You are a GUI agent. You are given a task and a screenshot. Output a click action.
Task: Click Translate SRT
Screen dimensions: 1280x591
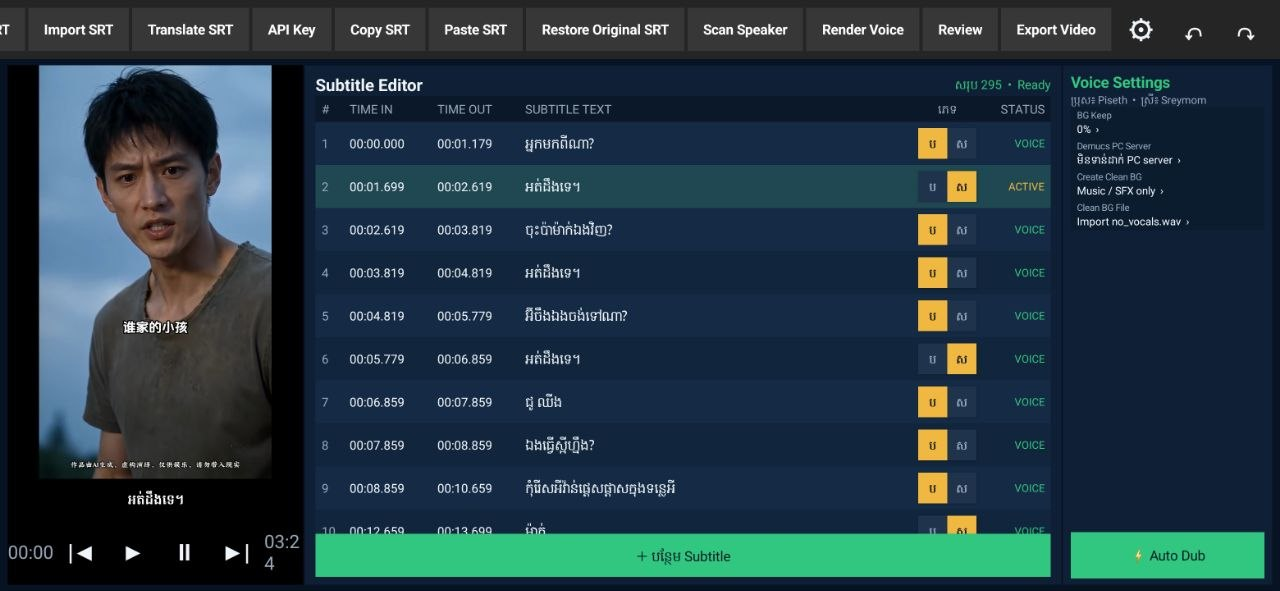pyautogui.click(x=190, y=30)
